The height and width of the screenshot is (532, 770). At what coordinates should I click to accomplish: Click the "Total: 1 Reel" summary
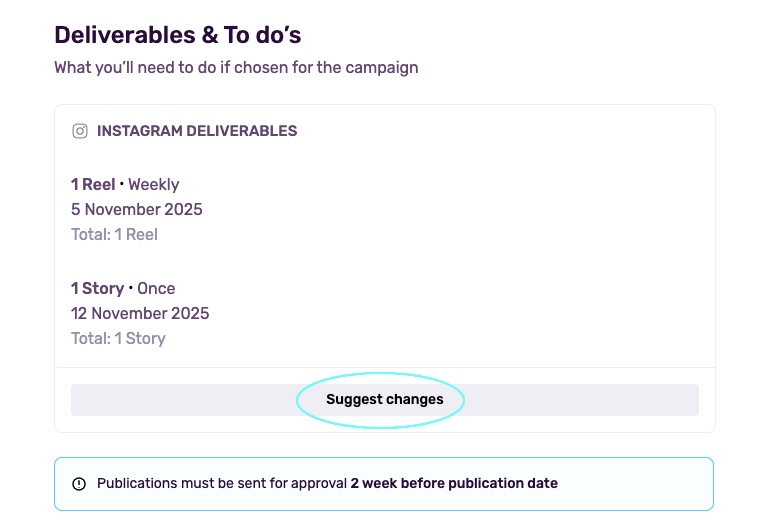[114, 234]
